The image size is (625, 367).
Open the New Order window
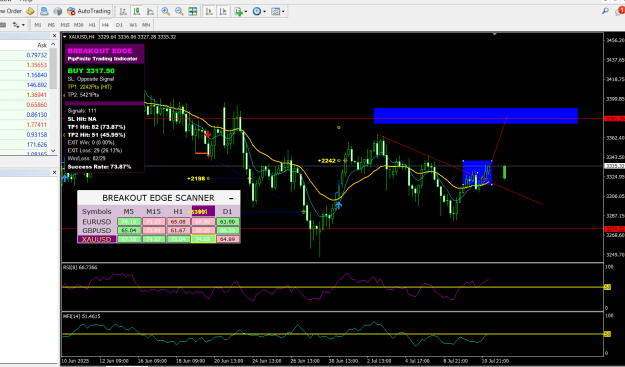[x=11, y=11]
